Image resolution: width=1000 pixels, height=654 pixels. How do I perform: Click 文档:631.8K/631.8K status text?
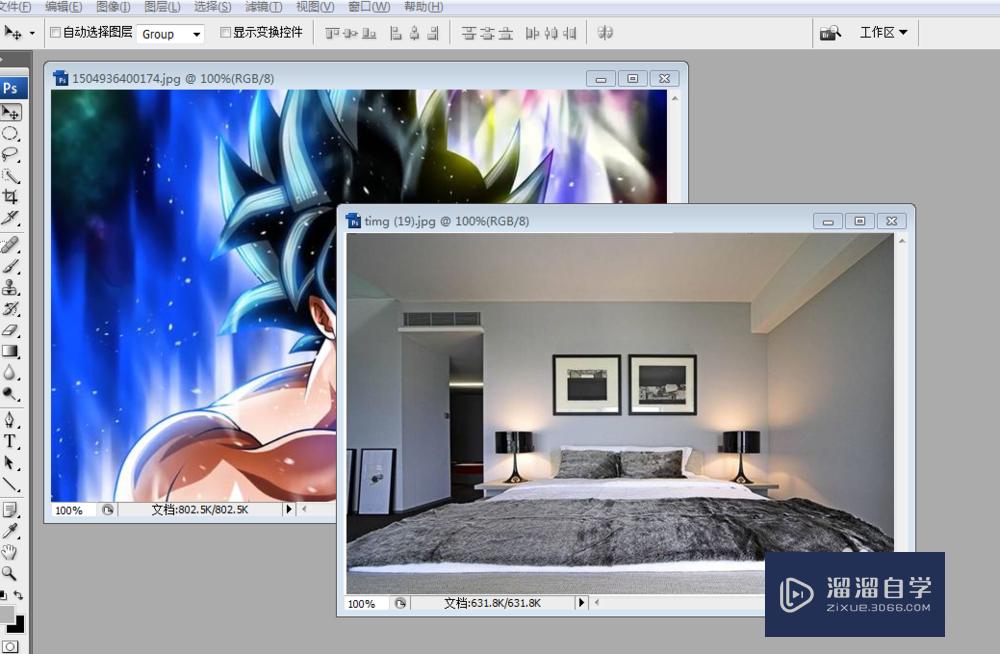(x=492, y=603)
